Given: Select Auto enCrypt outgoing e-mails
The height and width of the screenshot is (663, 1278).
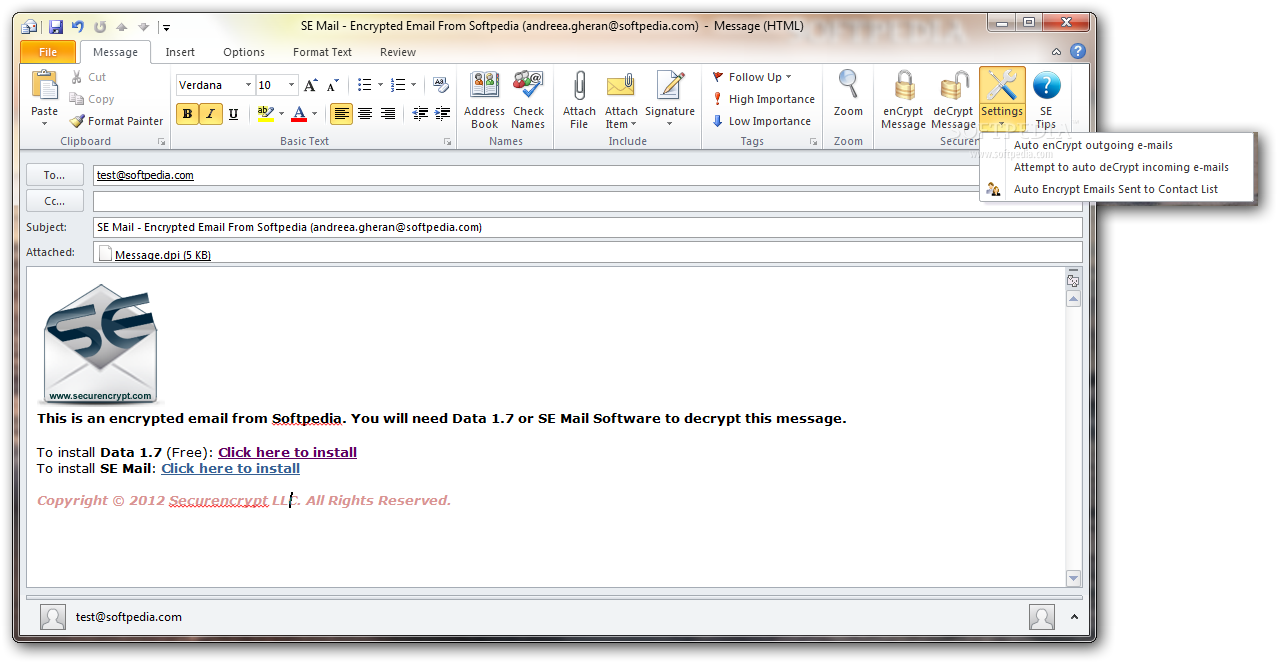Looking at the screenshot, I should [x=1116, y=145].
